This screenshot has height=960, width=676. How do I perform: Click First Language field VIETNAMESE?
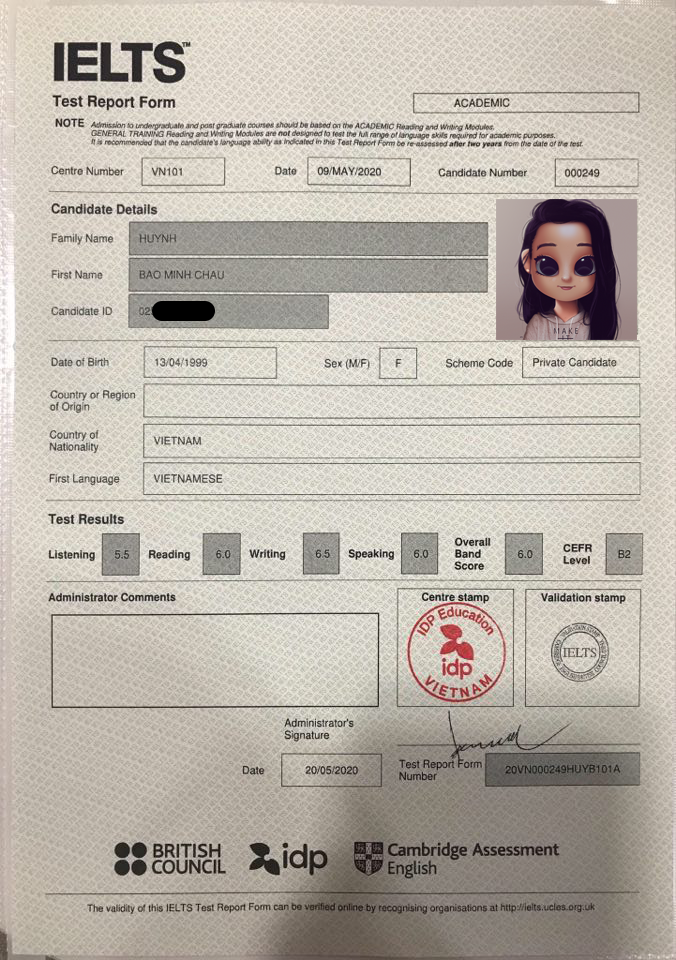392,479
